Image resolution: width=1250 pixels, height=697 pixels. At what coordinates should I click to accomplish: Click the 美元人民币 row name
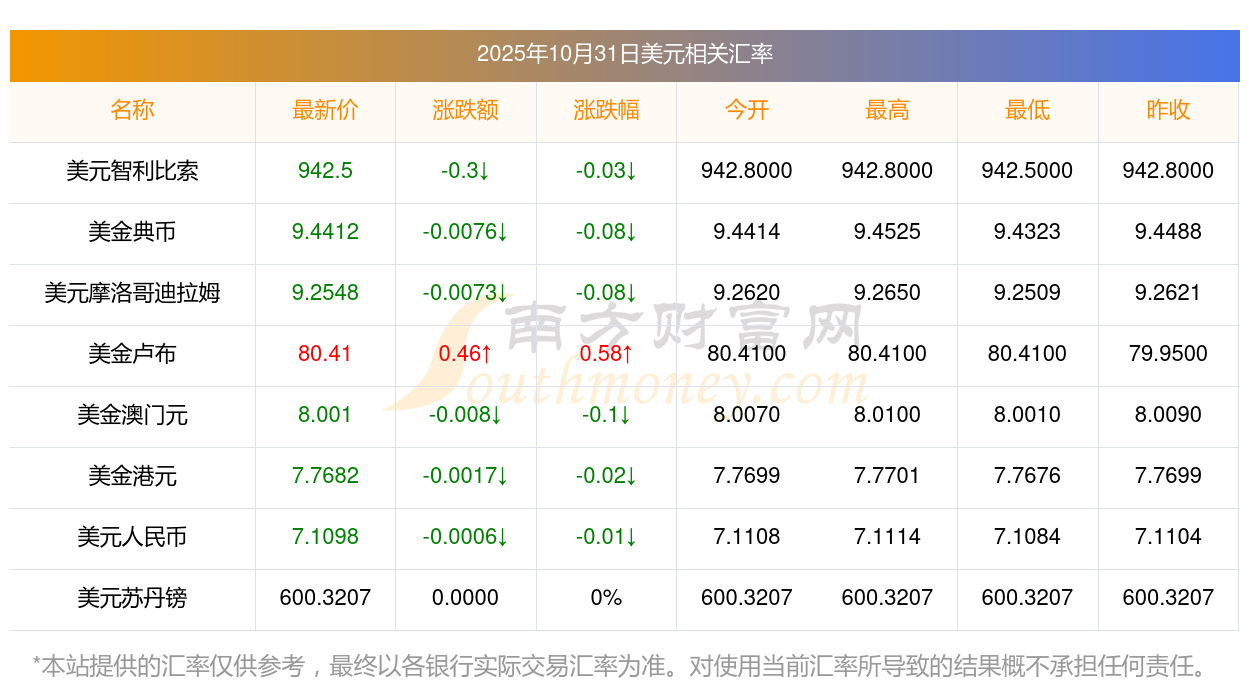(132, 537)
